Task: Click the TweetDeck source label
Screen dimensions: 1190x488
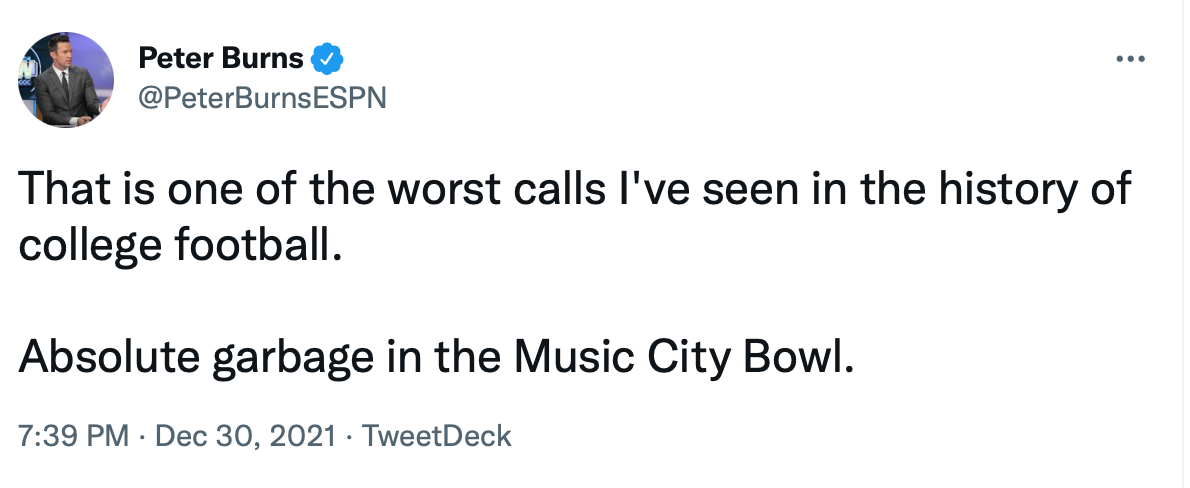Action: [x=436, y=436]
